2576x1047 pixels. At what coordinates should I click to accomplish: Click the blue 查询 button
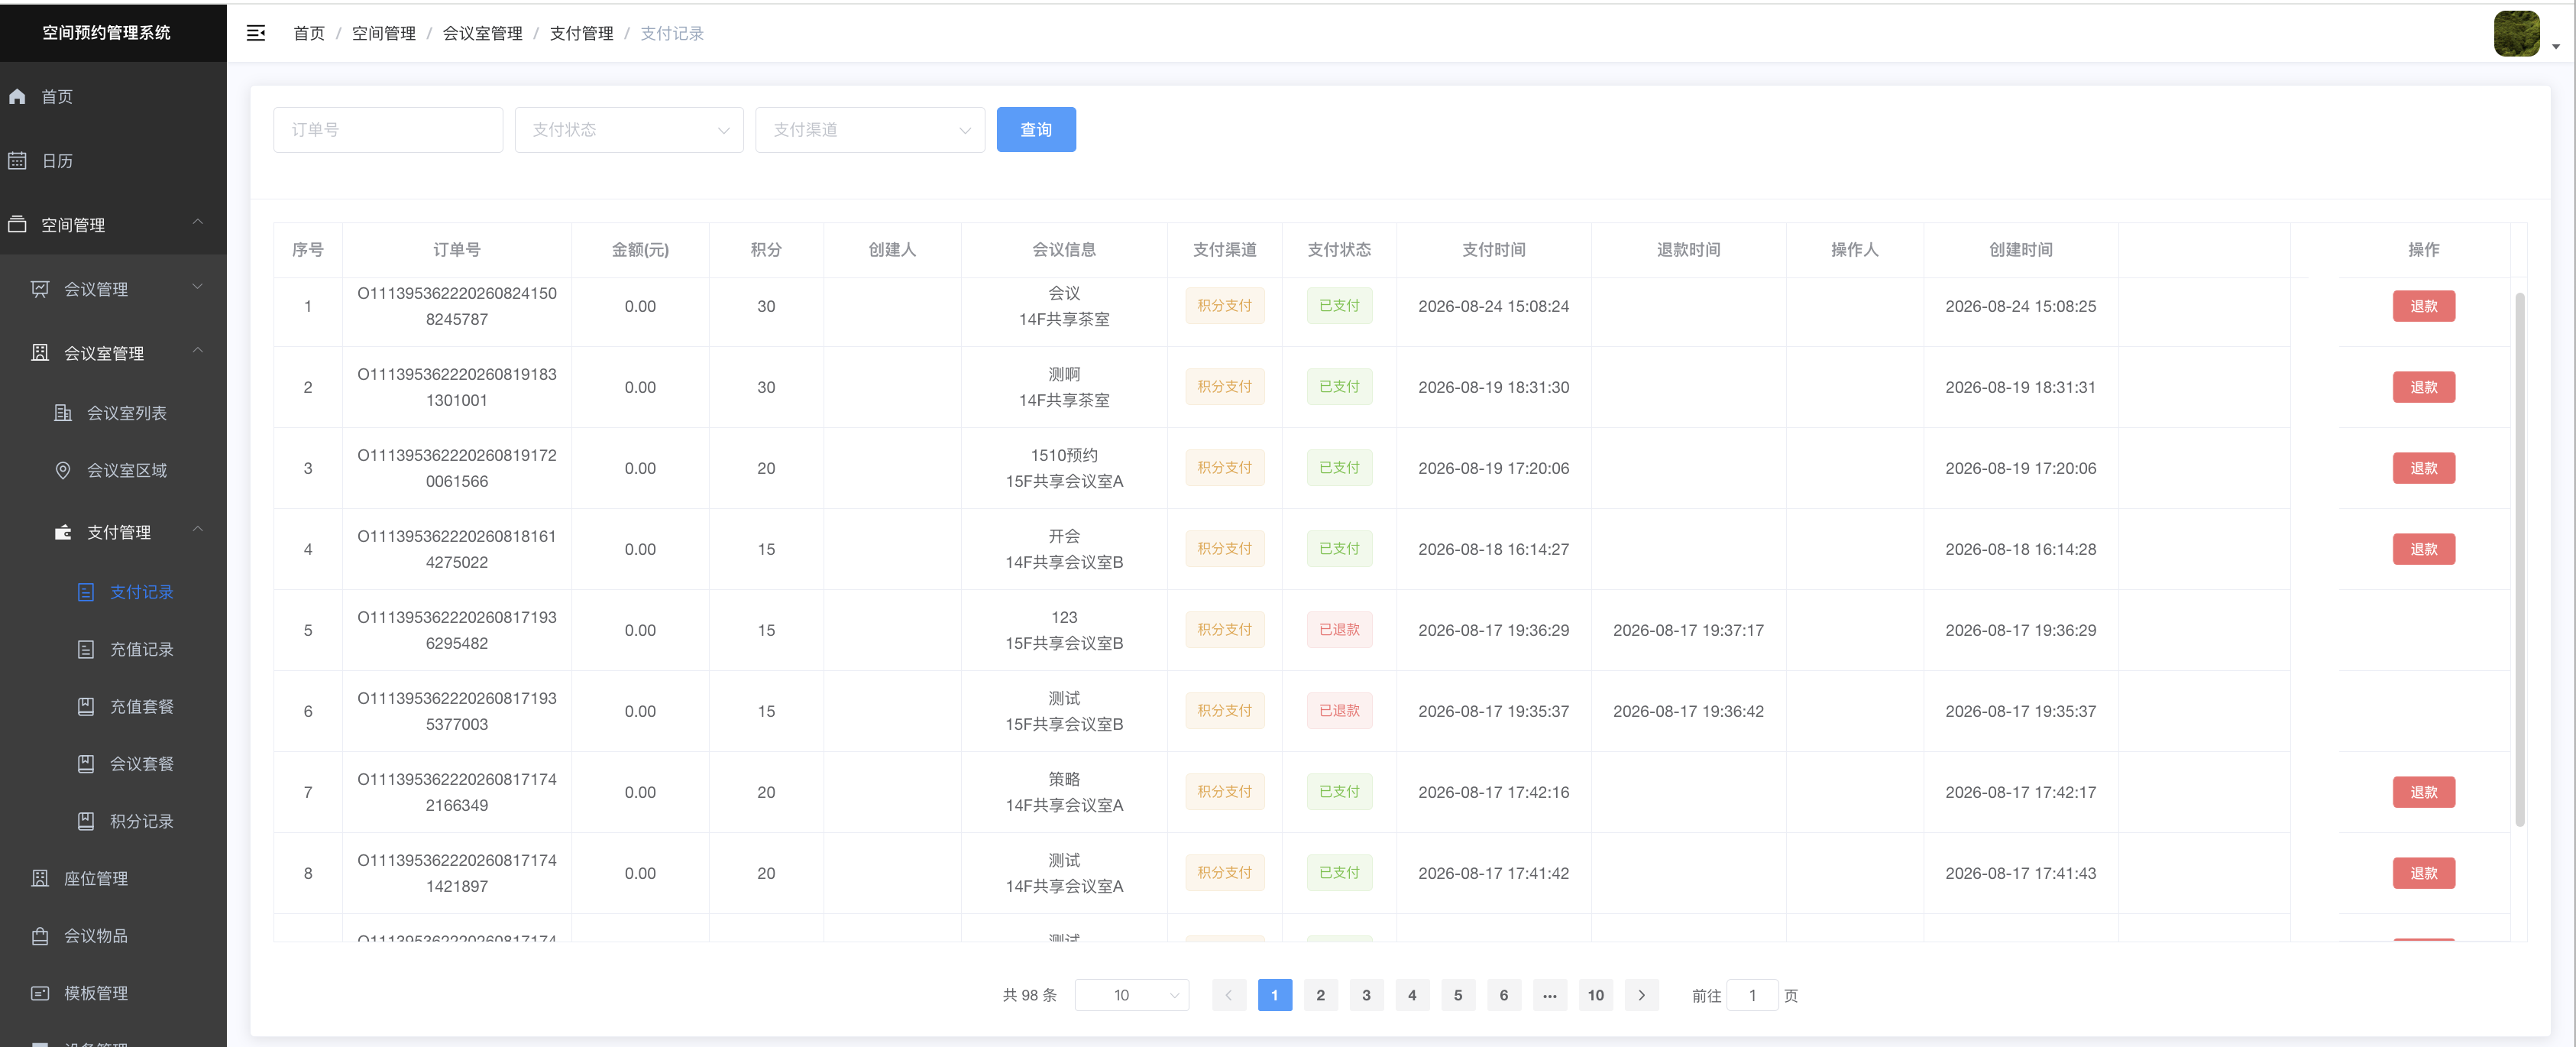[1036, 130]
